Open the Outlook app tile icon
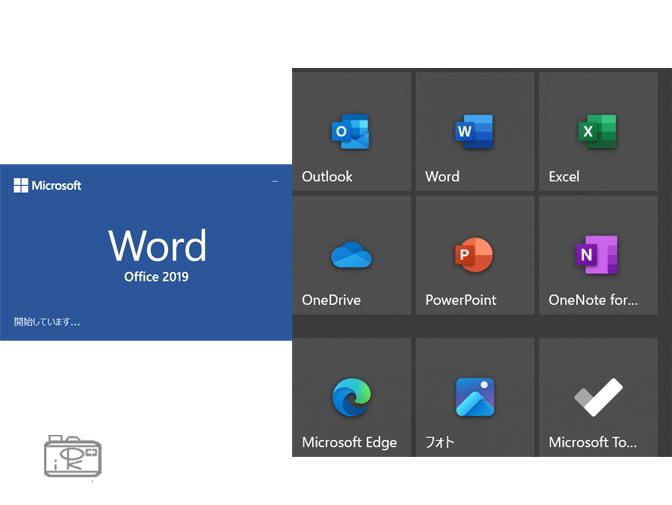The image size is (672, 505). tap(350, 131)
